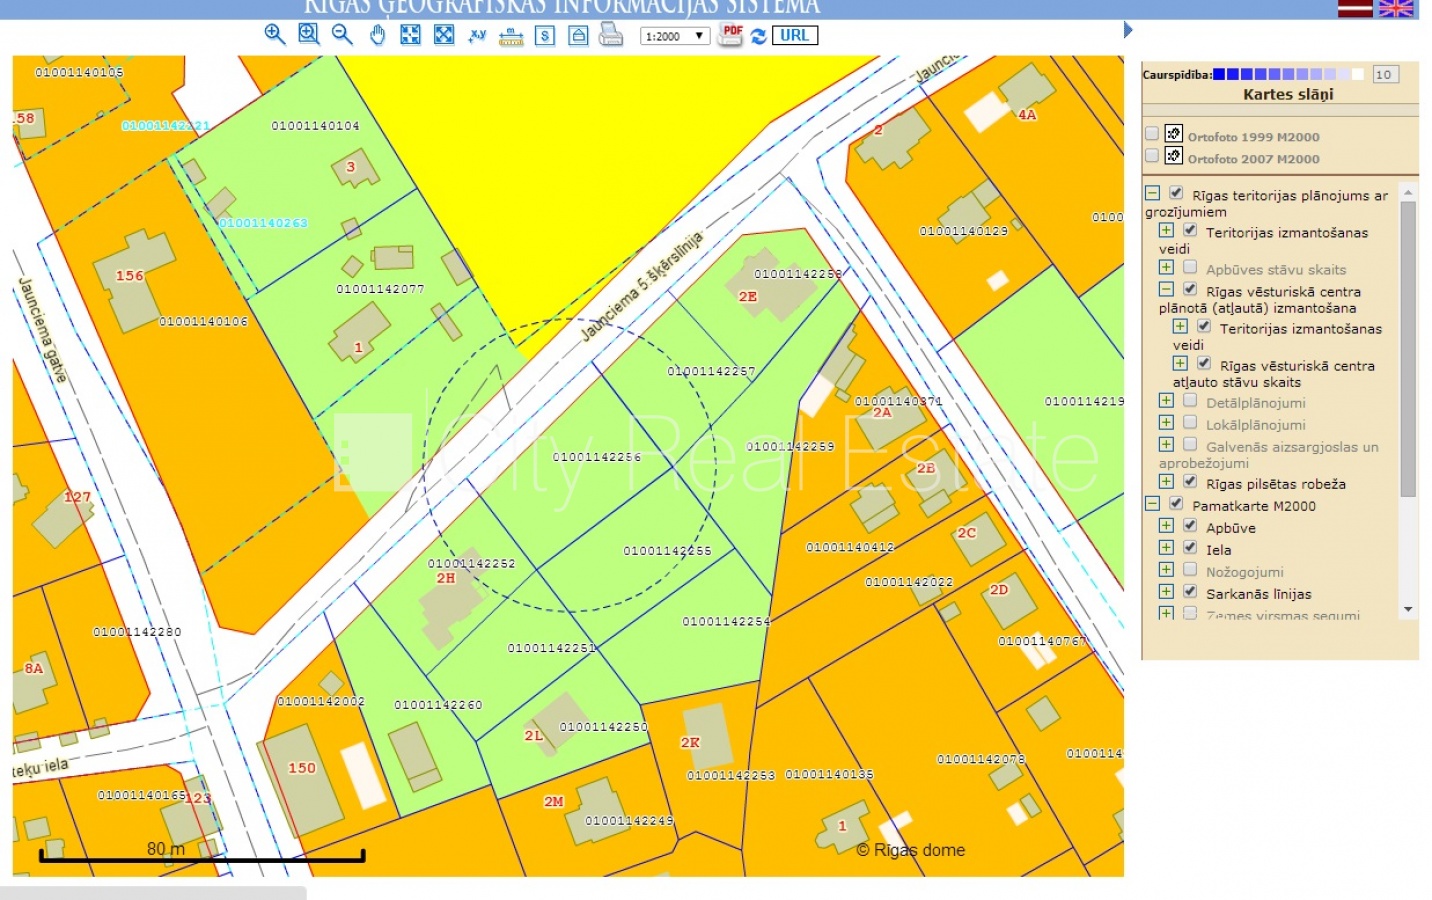Activate the pan hand tool
1432x900 pixels.
click(377, 35)
